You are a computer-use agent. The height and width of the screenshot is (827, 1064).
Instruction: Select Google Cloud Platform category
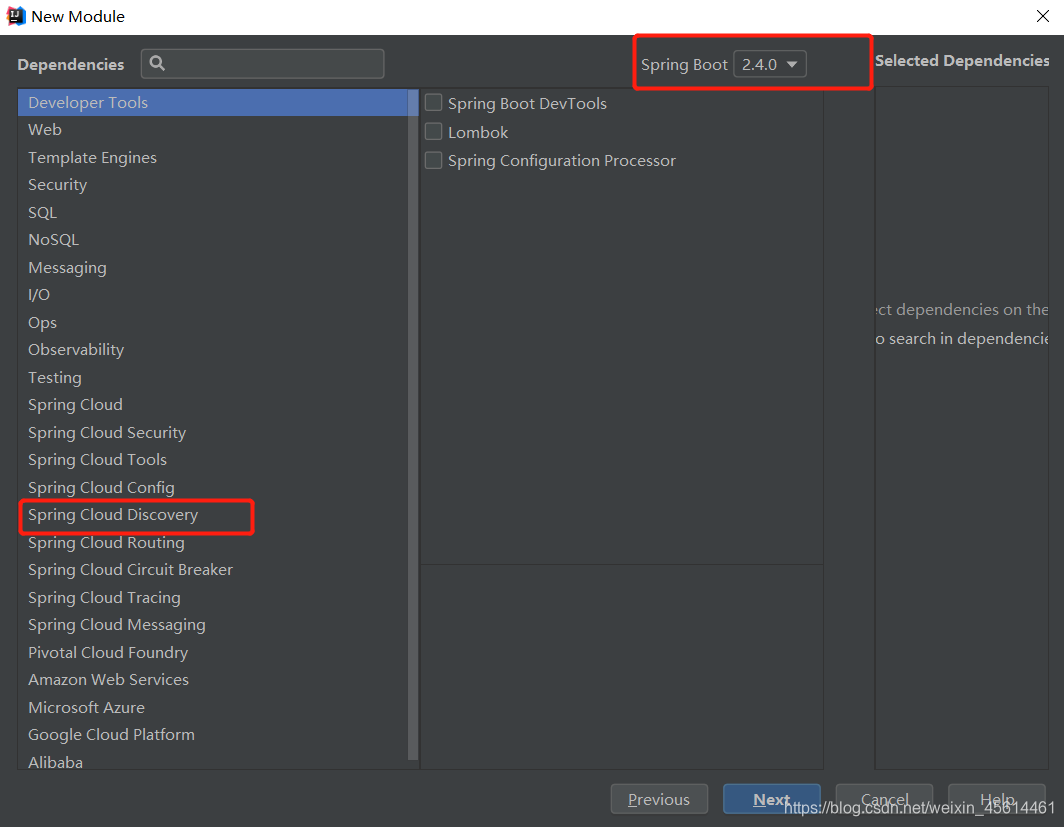click(213, 735)
